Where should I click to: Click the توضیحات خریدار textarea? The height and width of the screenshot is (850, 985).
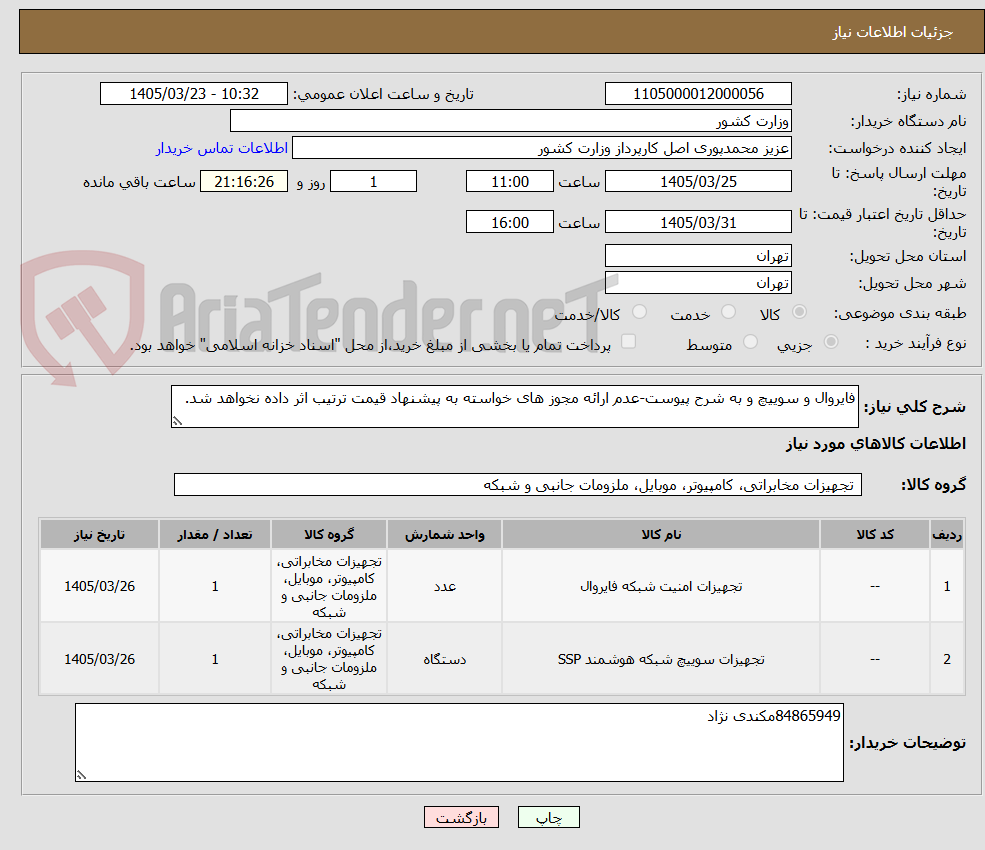pos(459,743)
